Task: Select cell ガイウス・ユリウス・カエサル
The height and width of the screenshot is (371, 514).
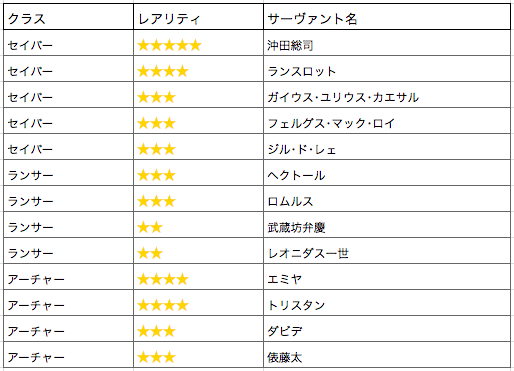Action: coord(387,95)
